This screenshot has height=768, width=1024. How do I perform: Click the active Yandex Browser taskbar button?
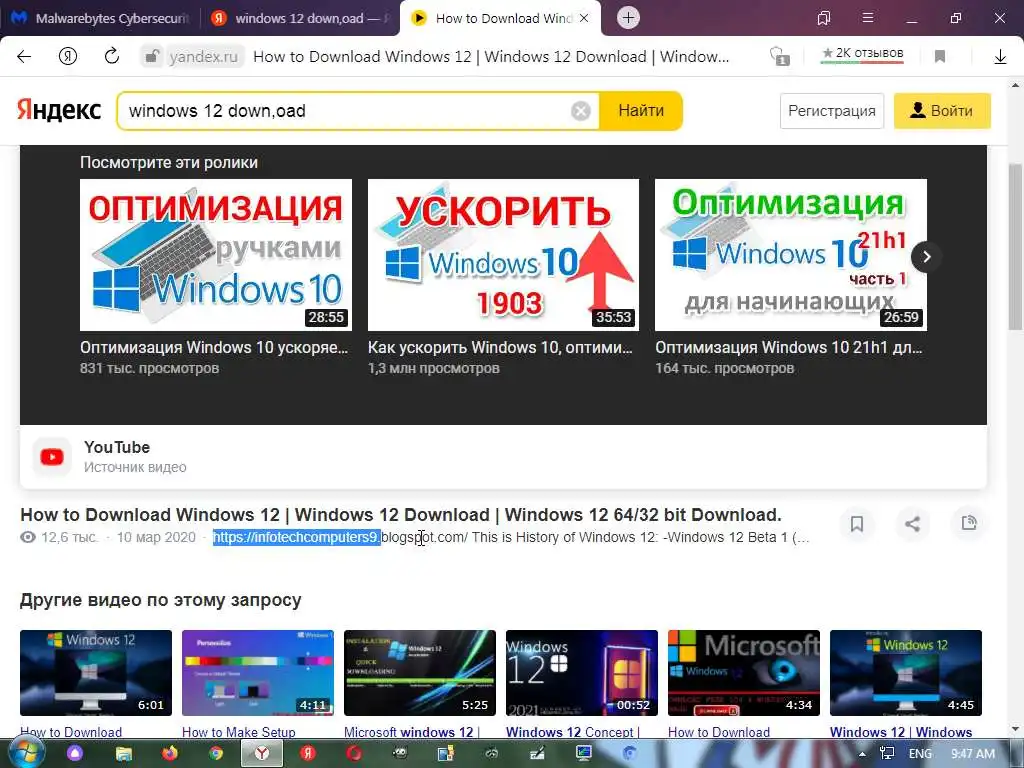pos(261,754)
